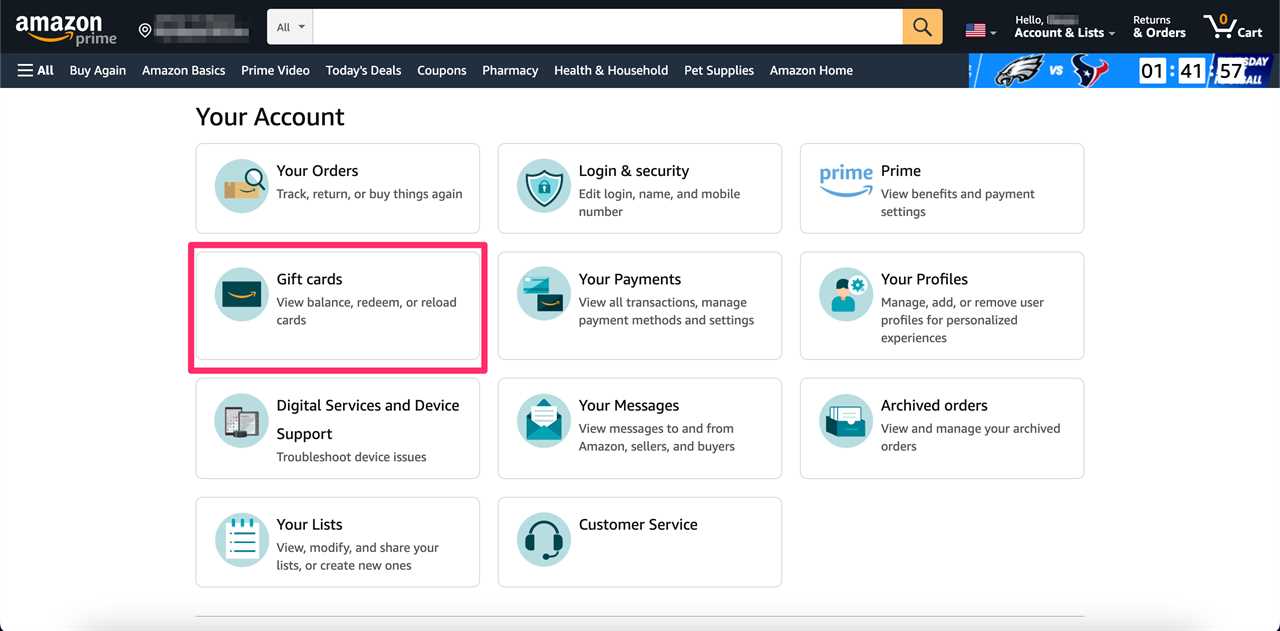Click the Your Payments card icon
Viewport: 1280px width, 631px height.
[543, 294]
